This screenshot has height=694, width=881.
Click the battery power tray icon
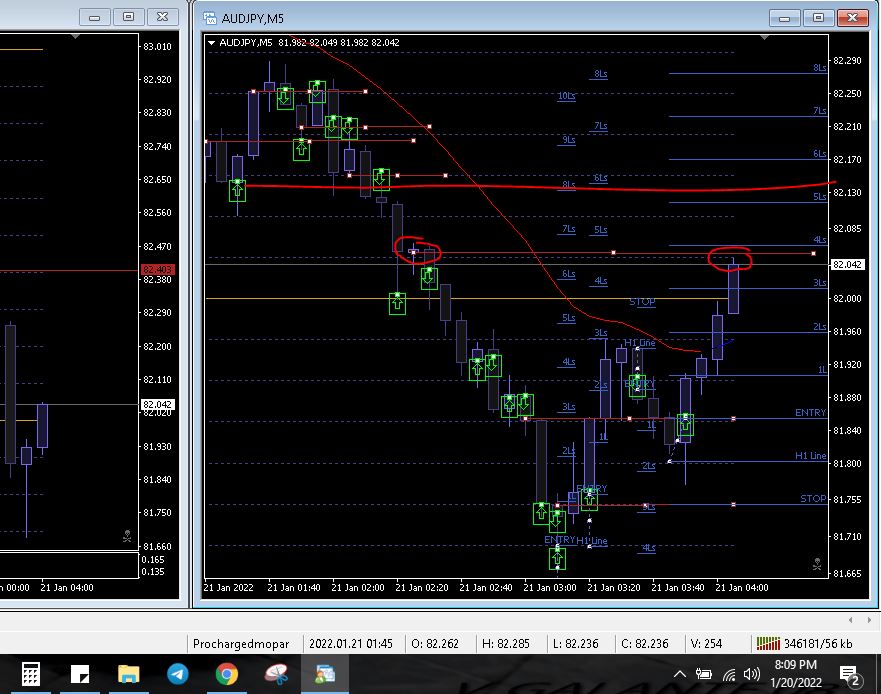pyautogui.click(x=703, y=674)
